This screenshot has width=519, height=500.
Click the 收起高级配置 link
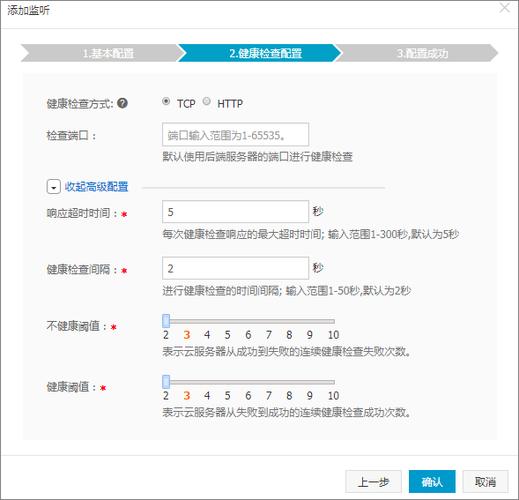tap(96, 187)
